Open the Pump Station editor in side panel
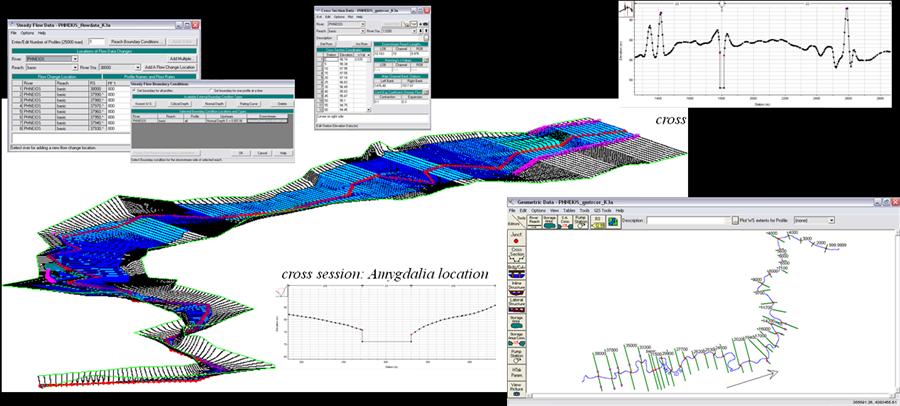This screenshot has width=900, height=406. point(516,356)
